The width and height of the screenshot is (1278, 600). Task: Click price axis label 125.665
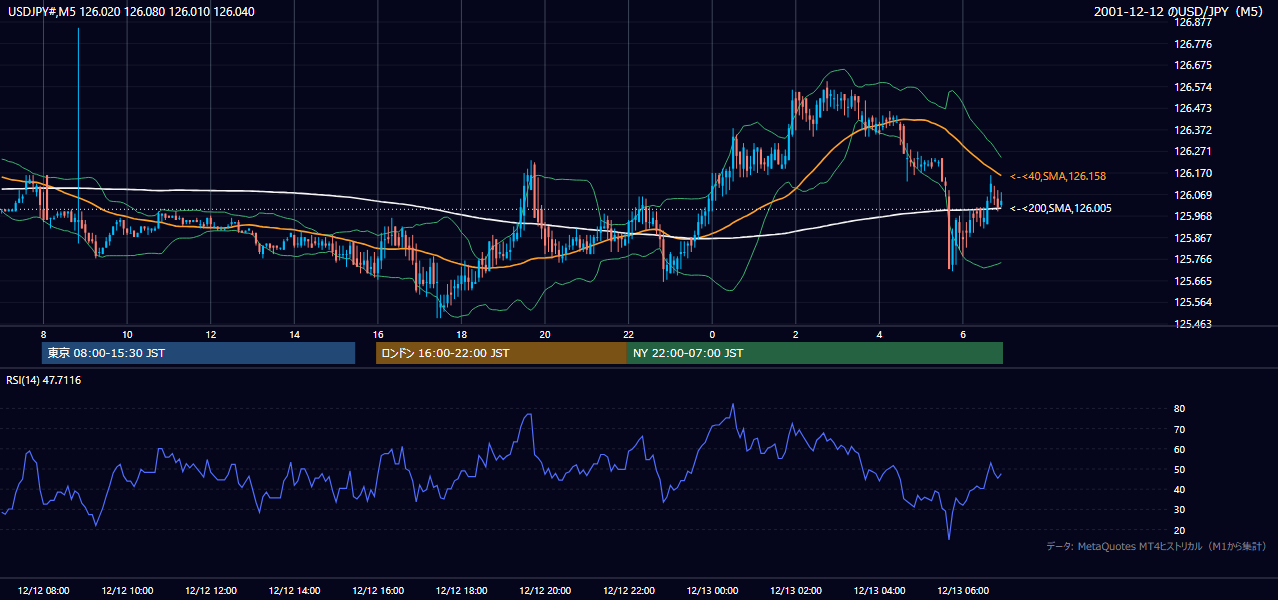(1192, 281)
